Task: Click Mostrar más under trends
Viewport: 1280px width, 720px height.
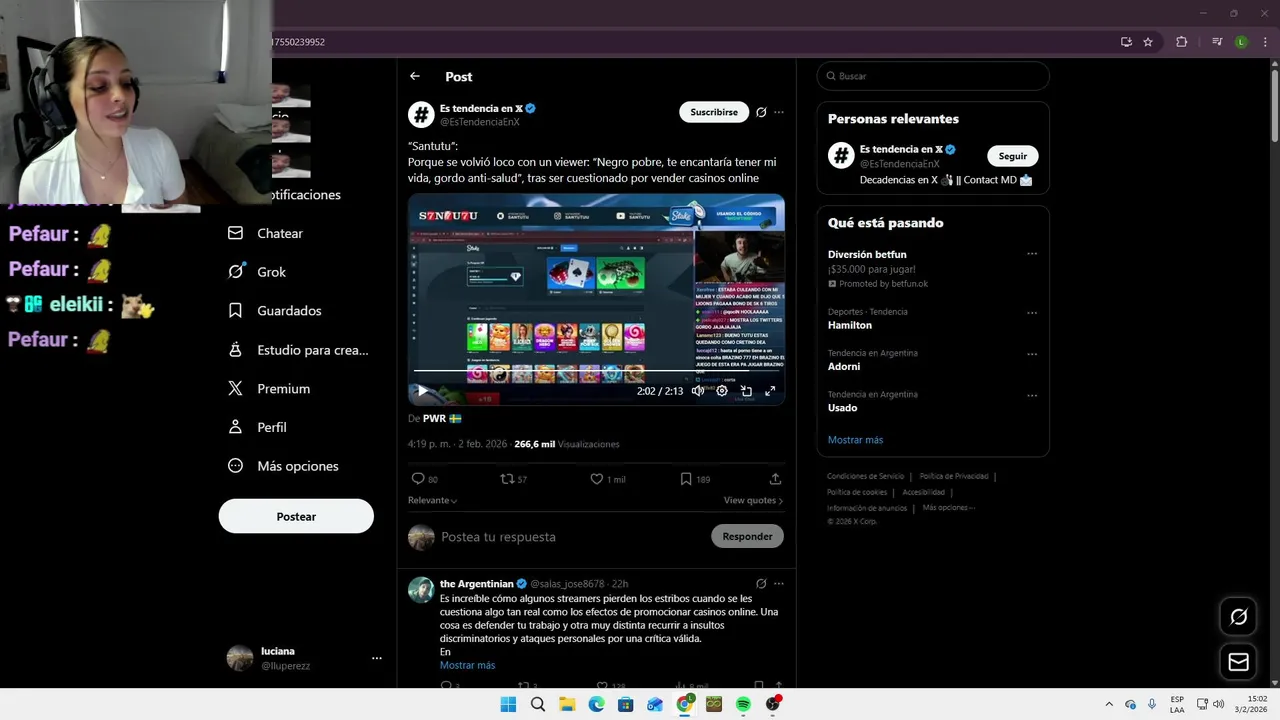Action: (855, 440)
